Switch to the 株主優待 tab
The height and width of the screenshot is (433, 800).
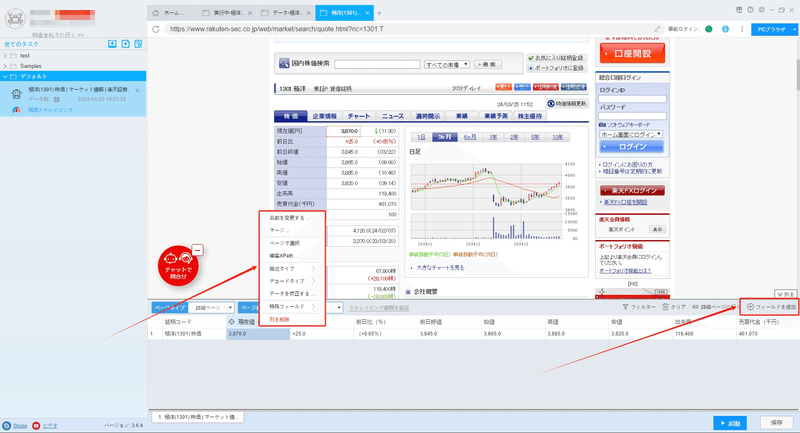530,116
